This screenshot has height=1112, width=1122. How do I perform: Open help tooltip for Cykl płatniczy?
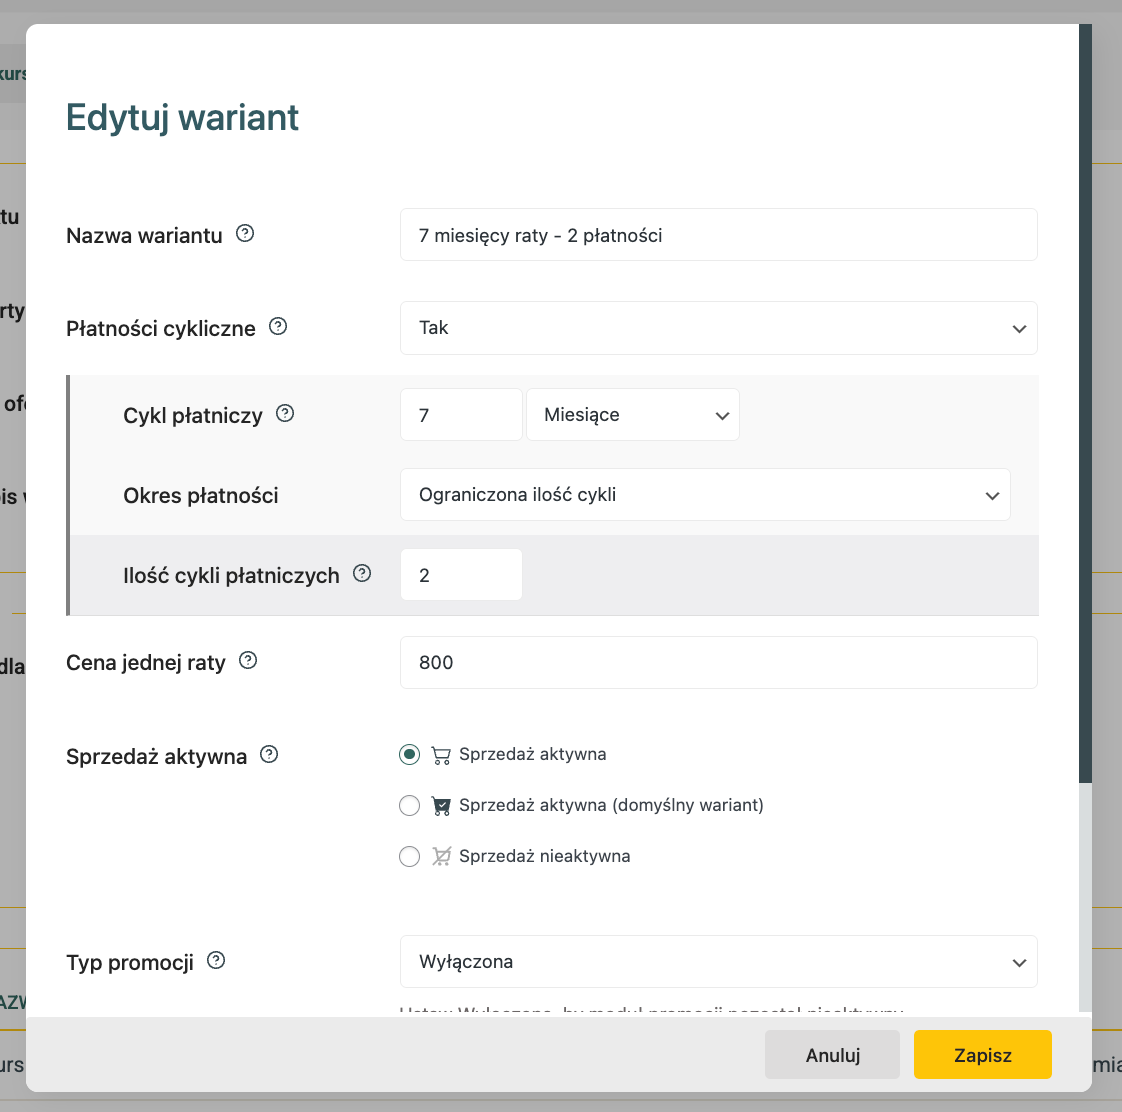(x=285, y=413)
